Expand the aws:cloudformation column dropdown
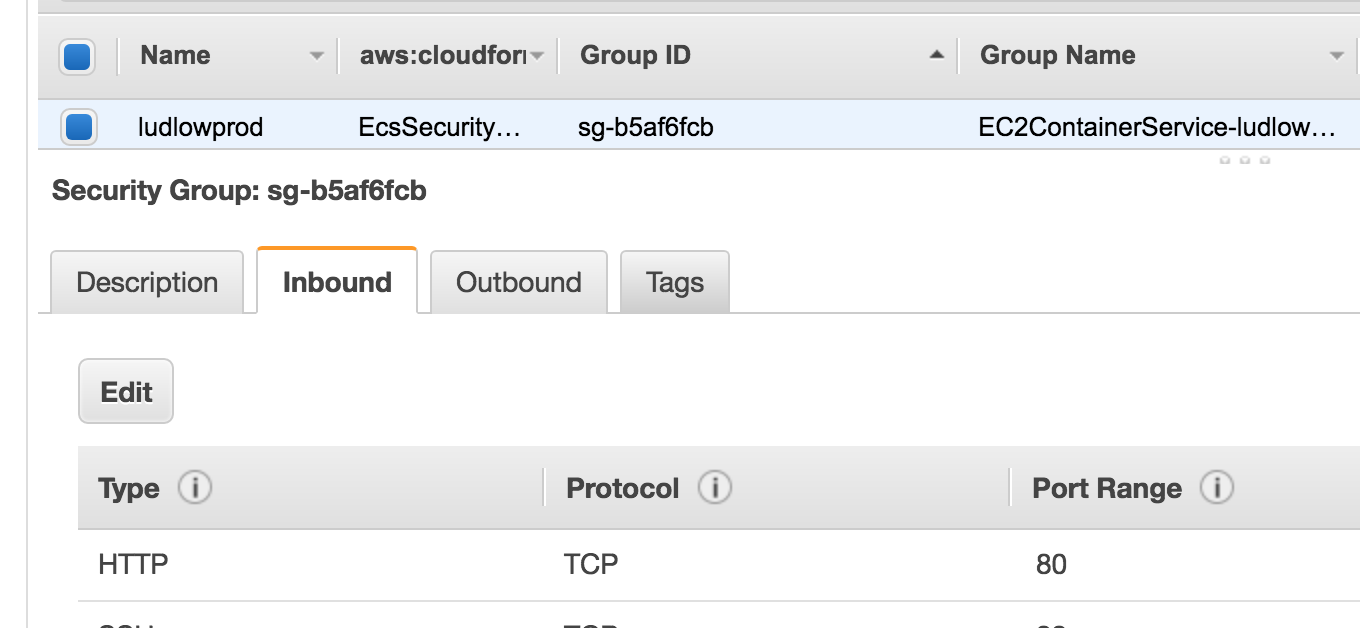Image resolution: width=1360 pixels, height=628 pixels. click(x=537, y=56)
